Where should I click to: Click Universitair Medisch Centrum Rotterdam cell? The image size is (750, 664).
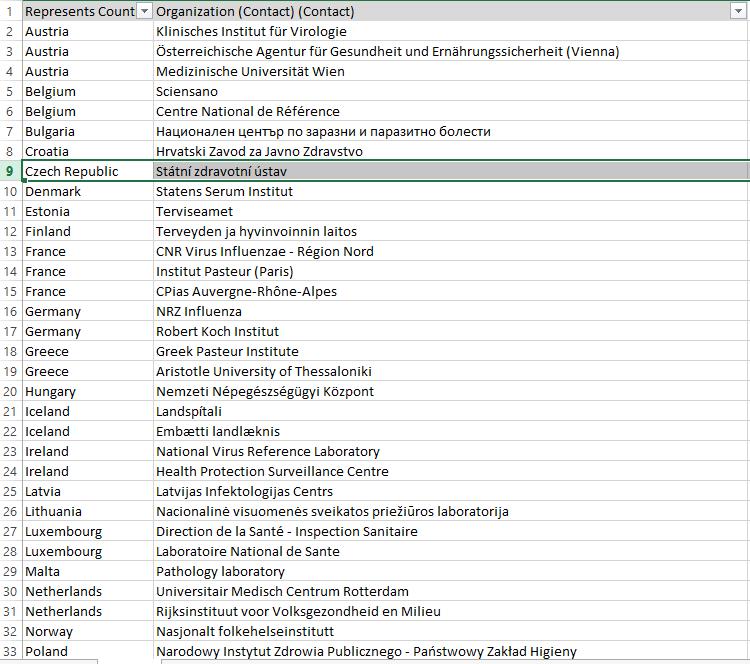tap(451, 591)
